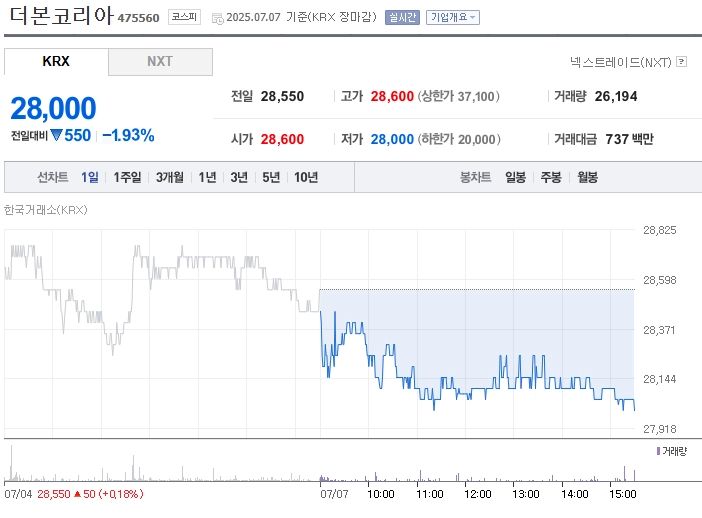
Task: Click the 저가 value 28,000
Action: 392,139
